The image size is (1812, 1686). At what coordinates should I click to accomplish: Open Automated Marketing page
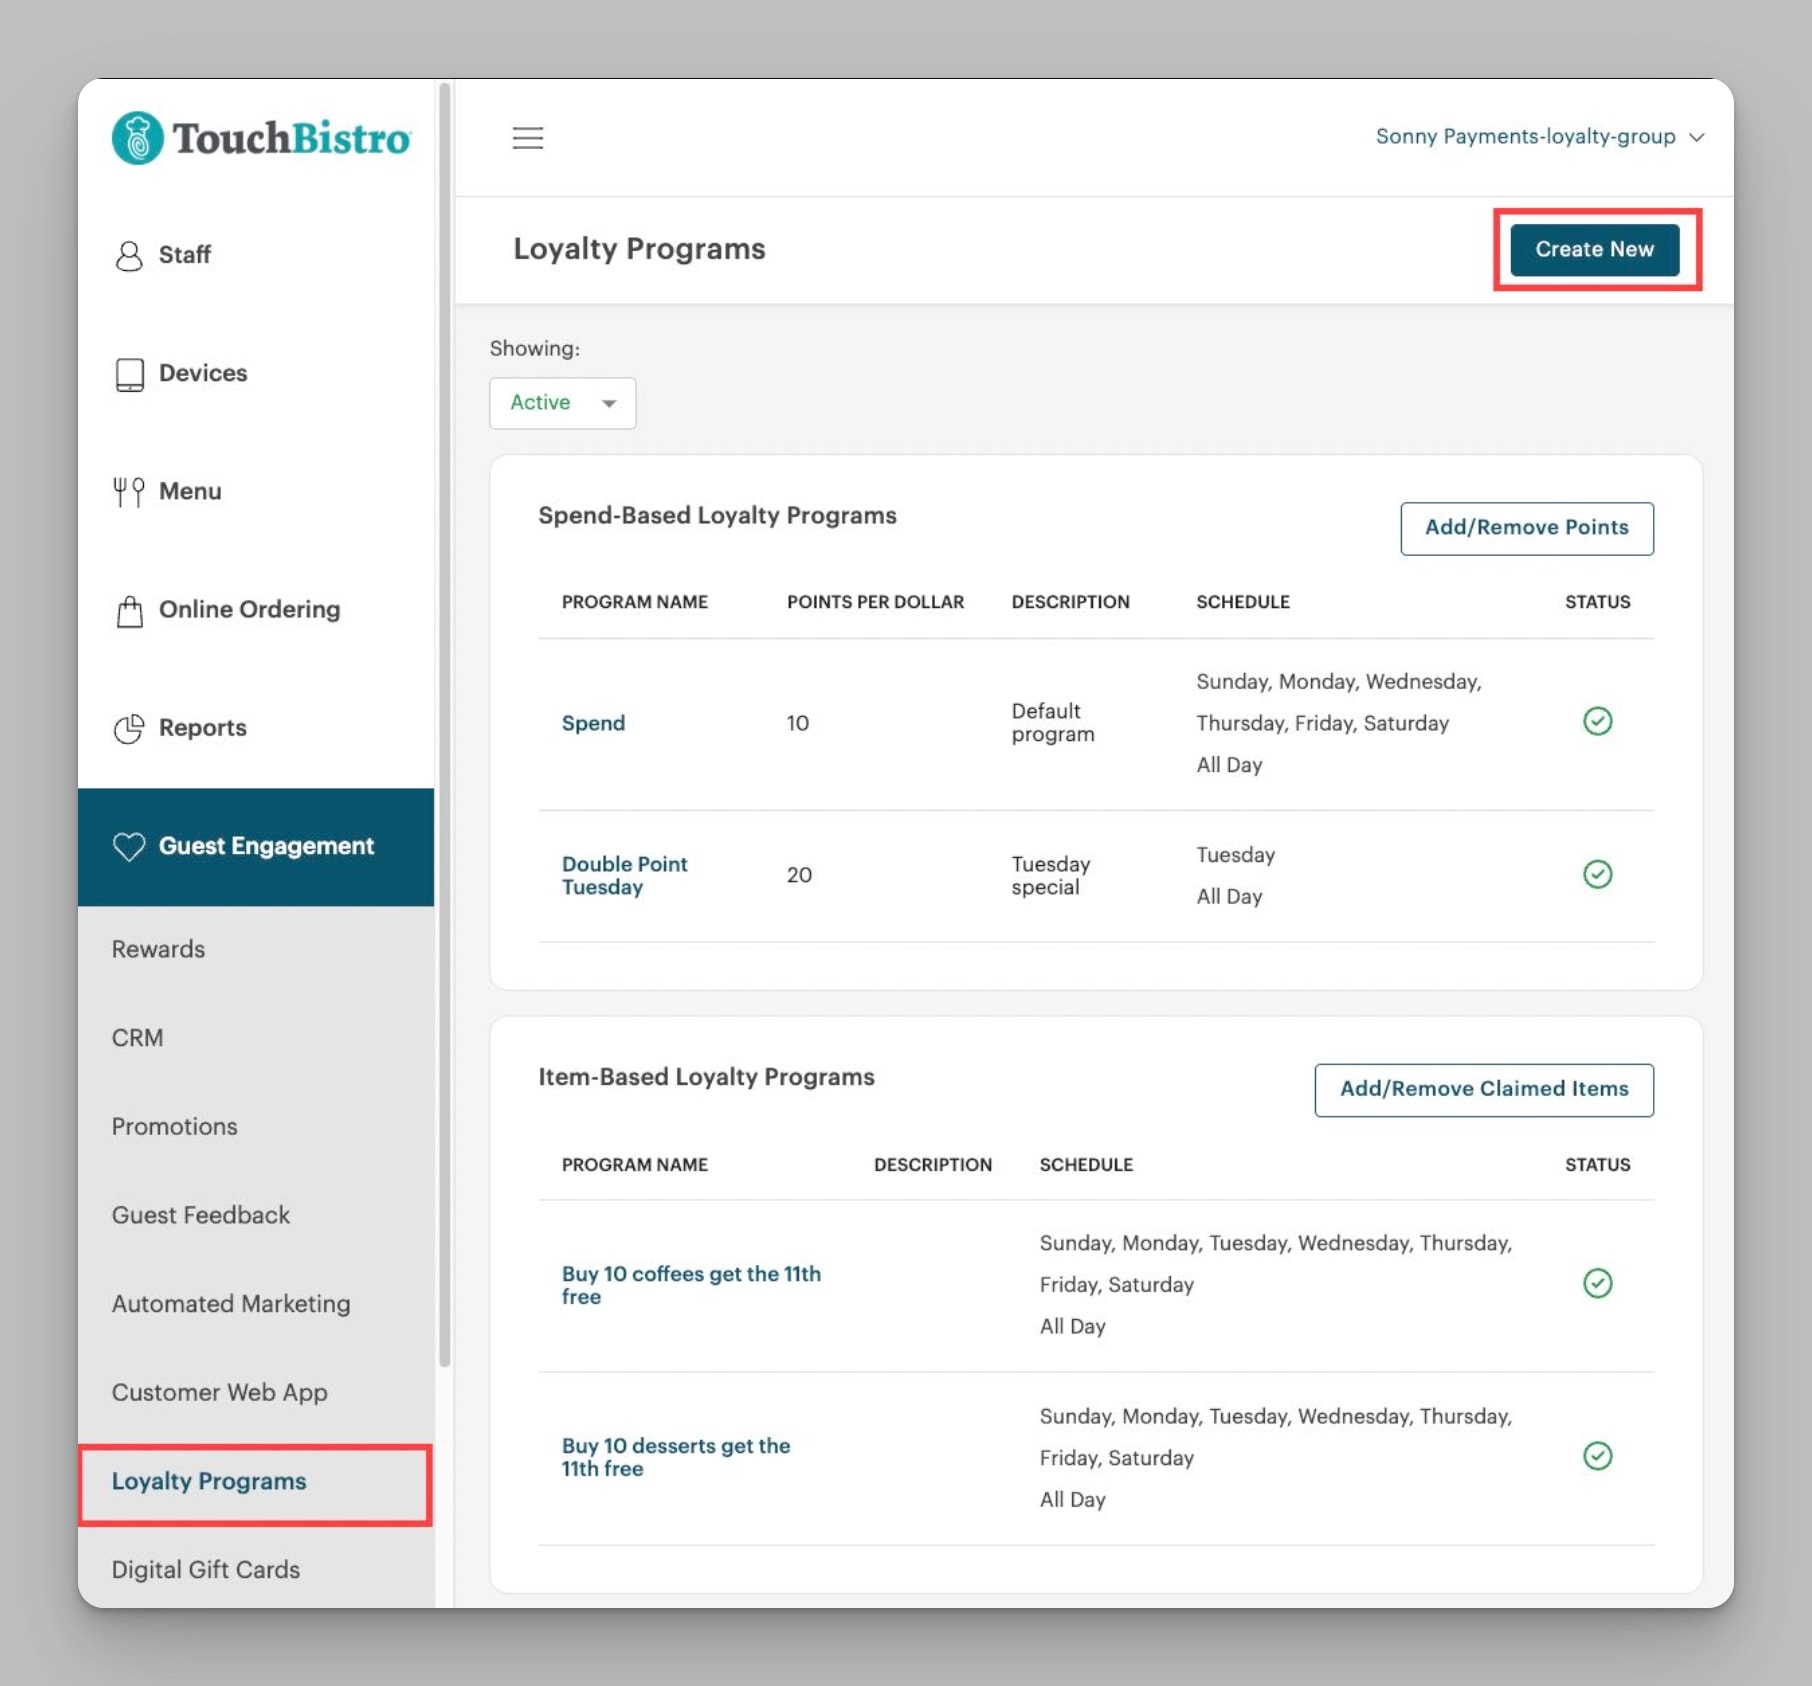pyautogui.click(x=256, y=1304)
